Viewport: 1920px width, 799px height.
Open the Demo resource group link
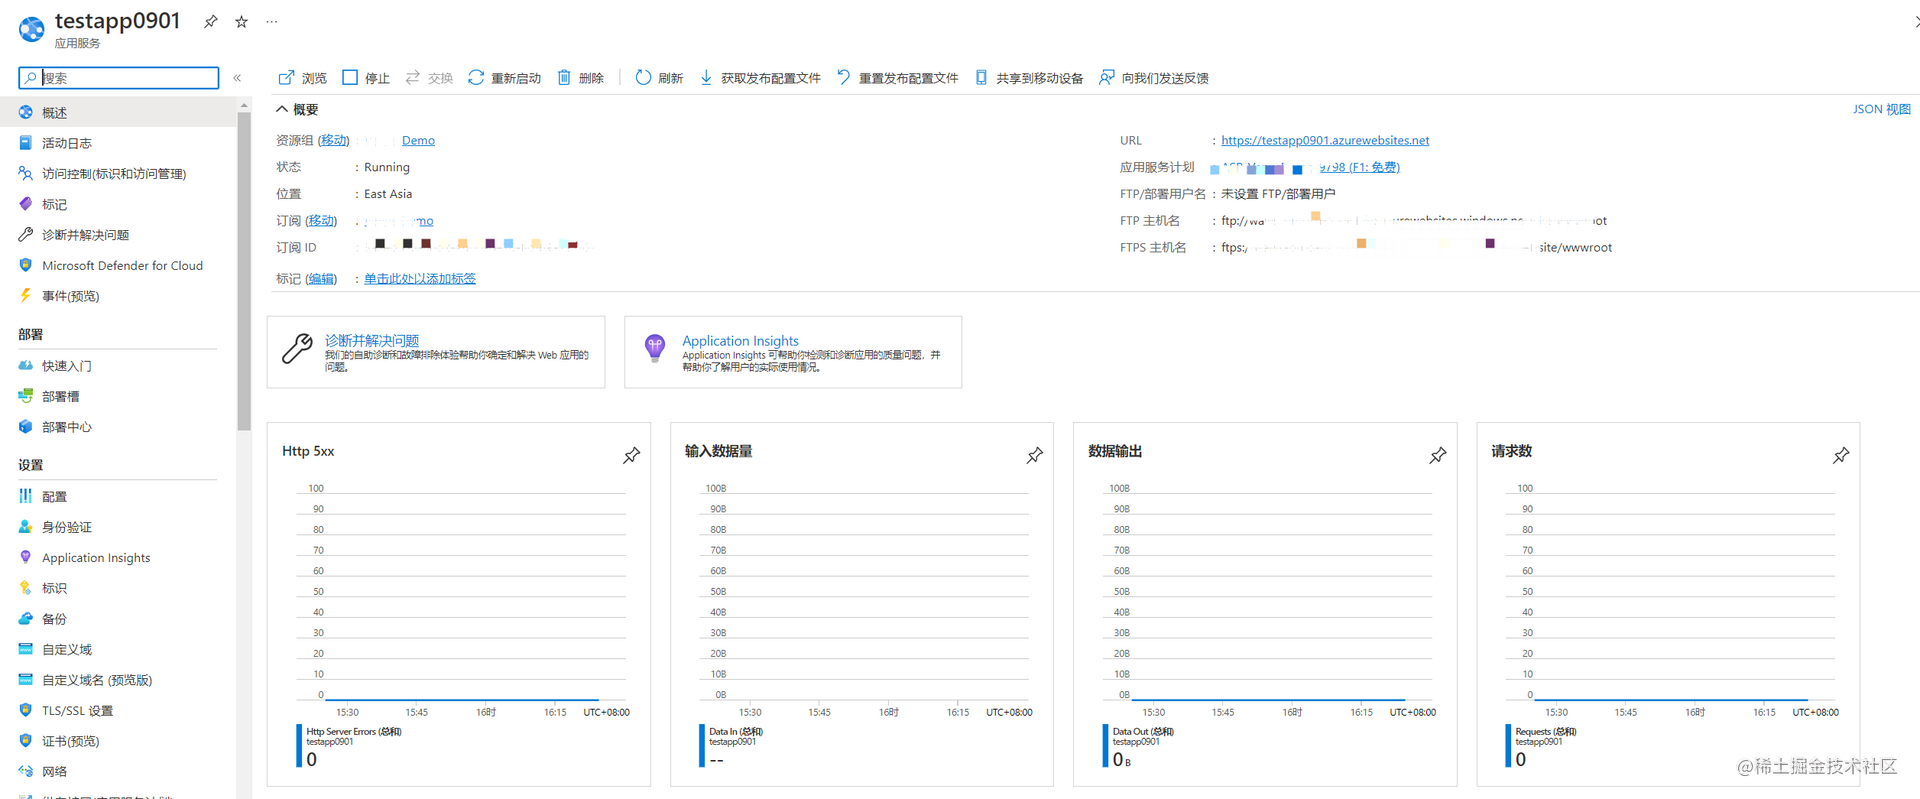(x=418, y=141)
